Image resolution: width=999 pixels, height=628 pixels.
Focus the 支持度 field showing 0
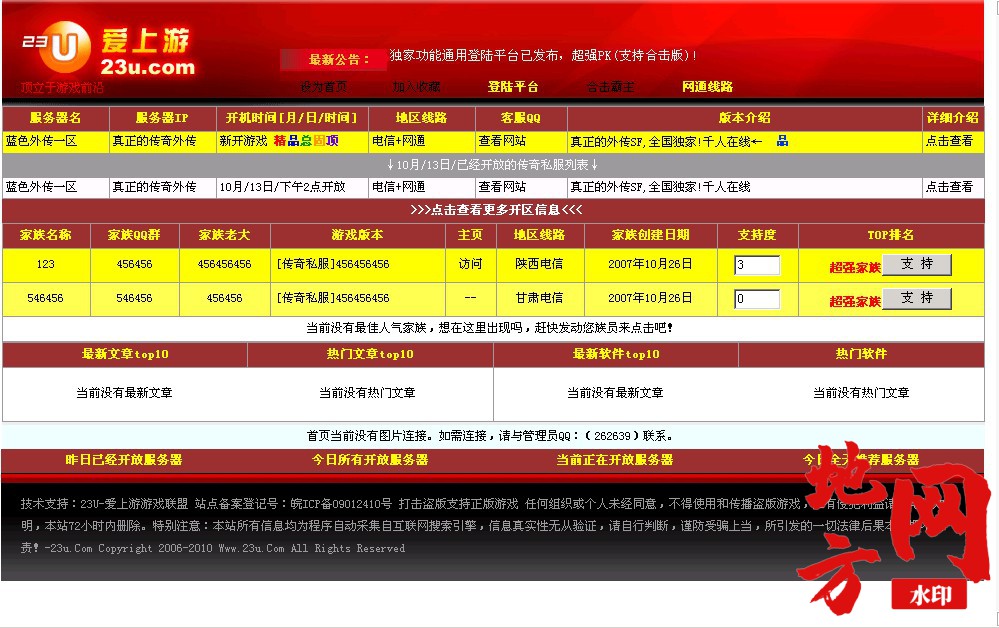pos(758,299)
